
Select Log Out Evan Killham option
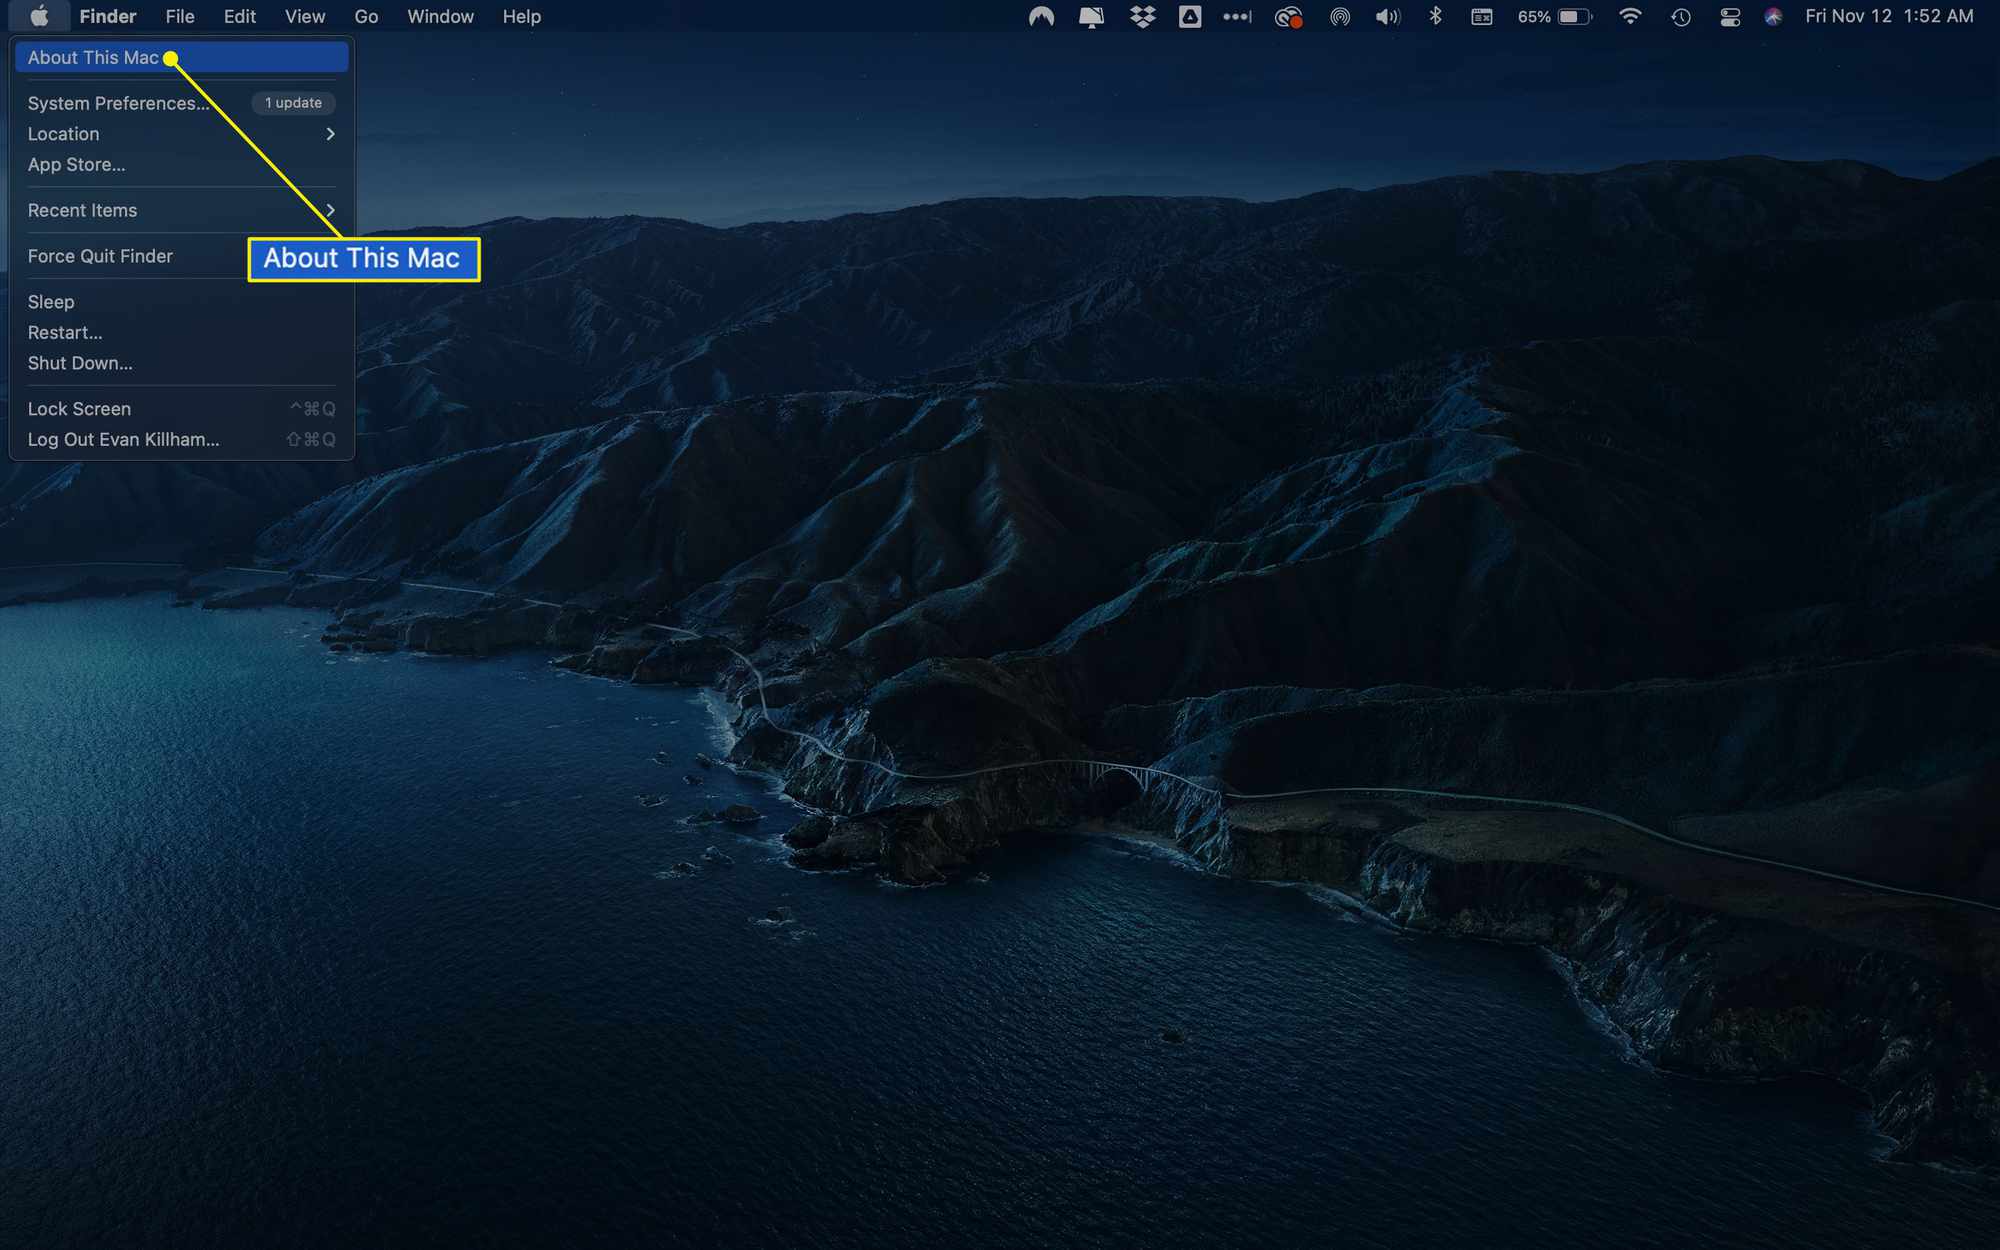tap(122, 439)
